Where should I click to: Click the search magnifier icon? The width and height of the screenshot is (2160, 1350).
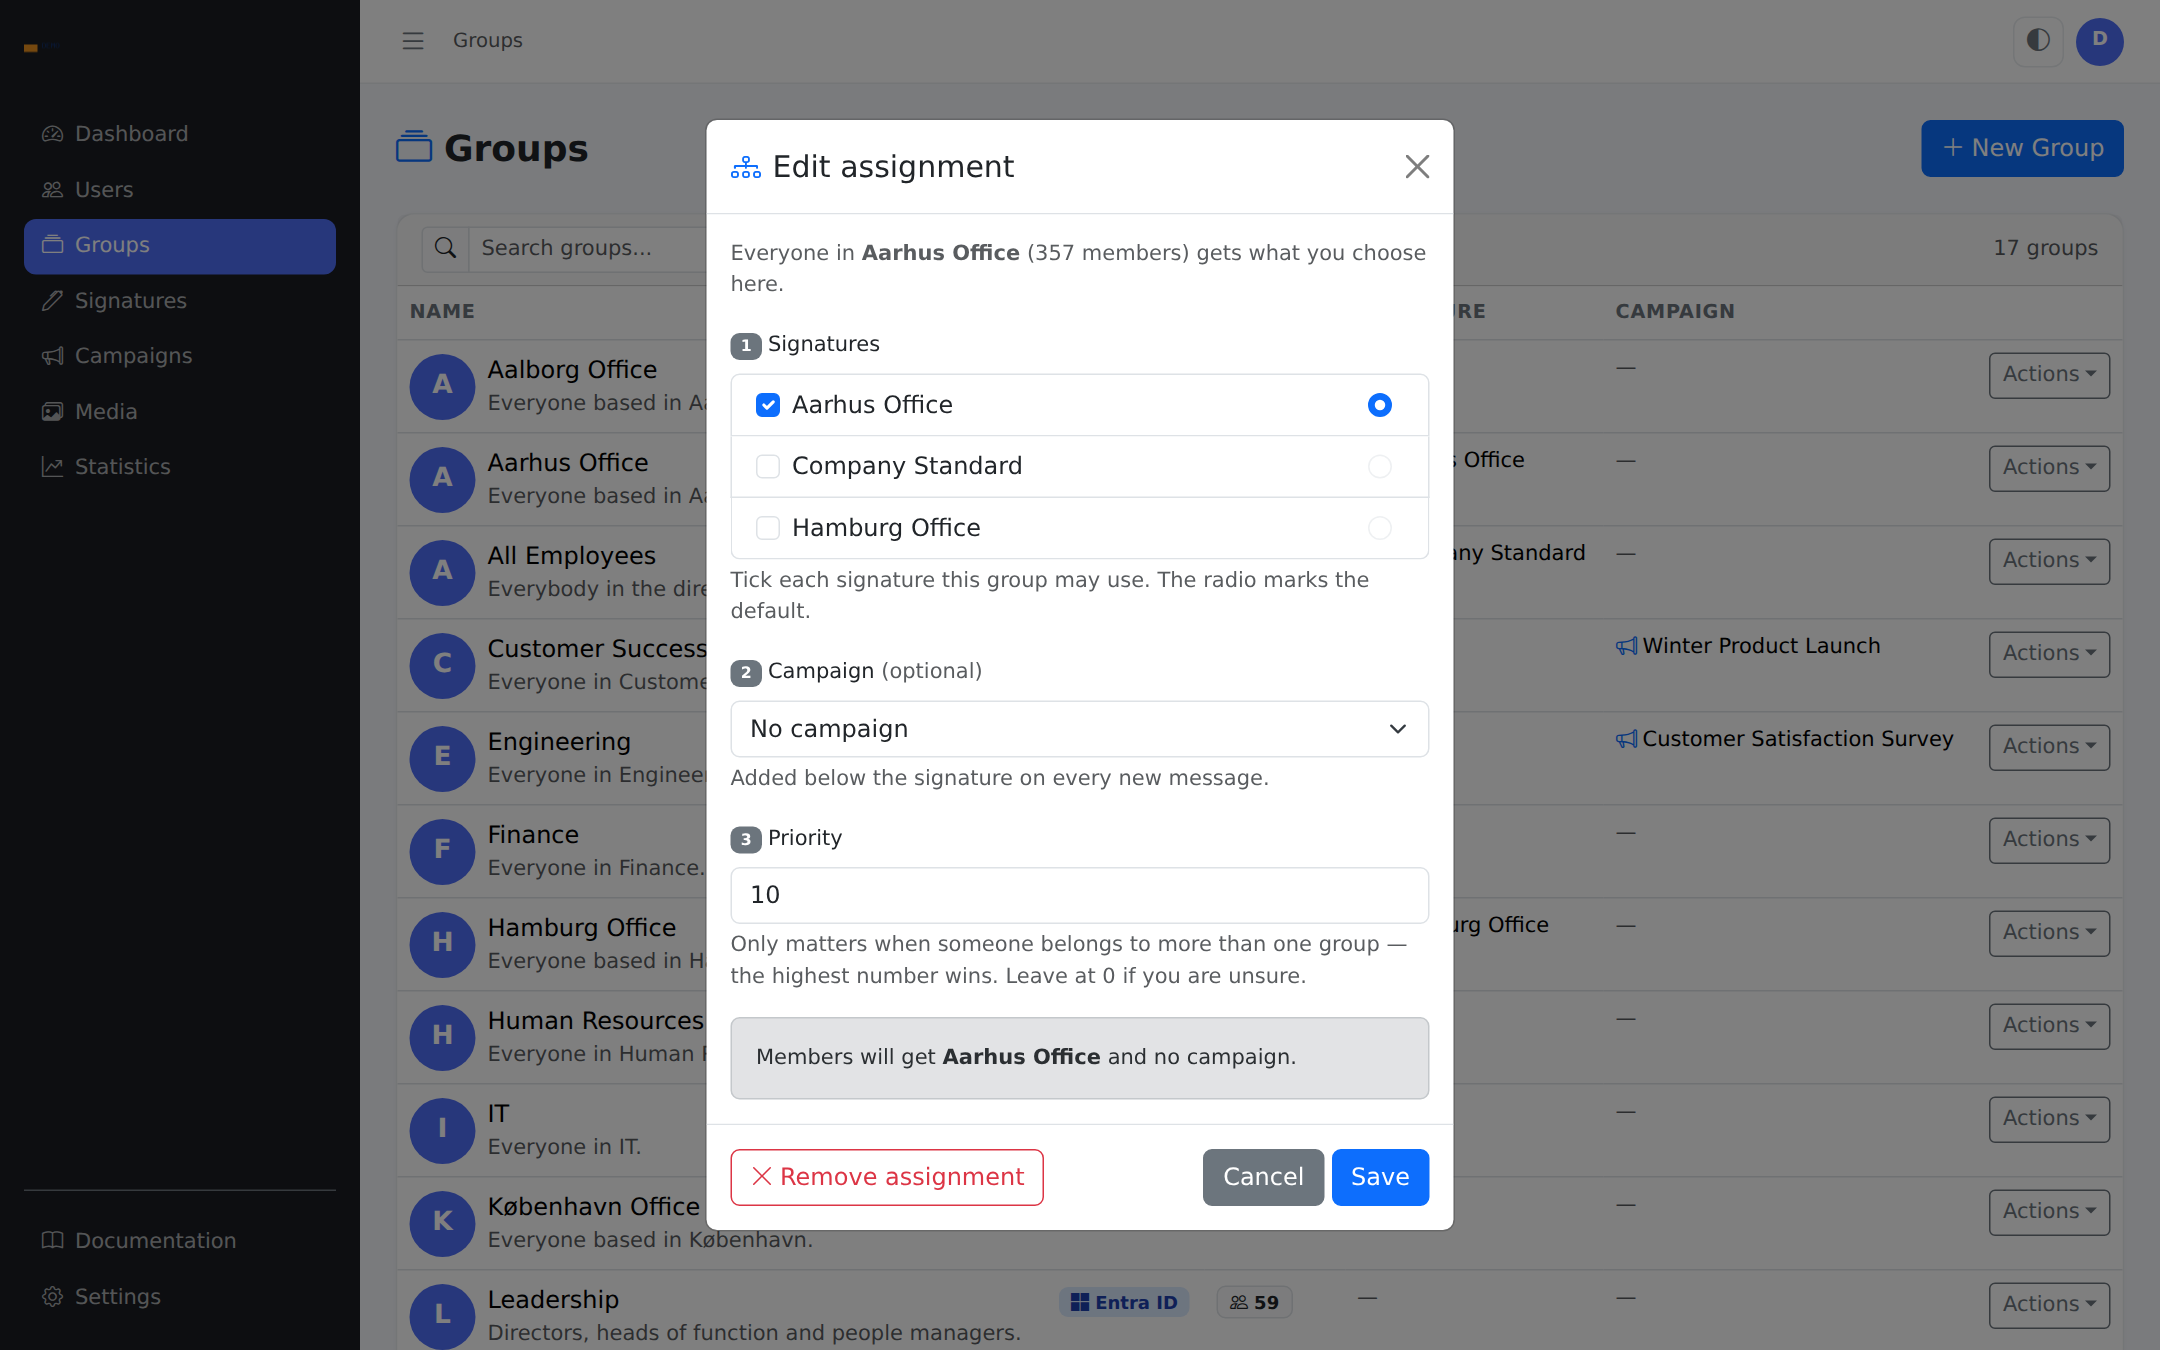(x=446, y=248)
